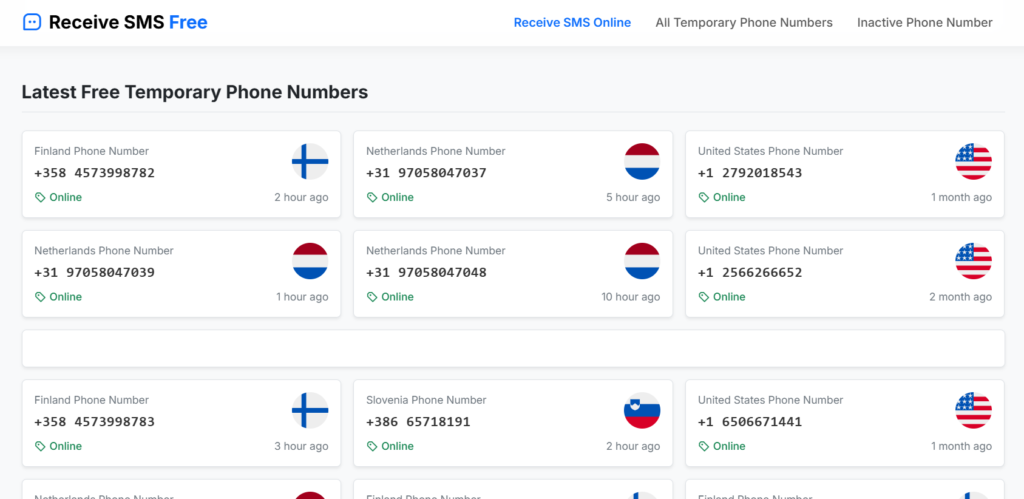
Task: Click the Receive SMS Free logo icon
Action: [32, 22]
